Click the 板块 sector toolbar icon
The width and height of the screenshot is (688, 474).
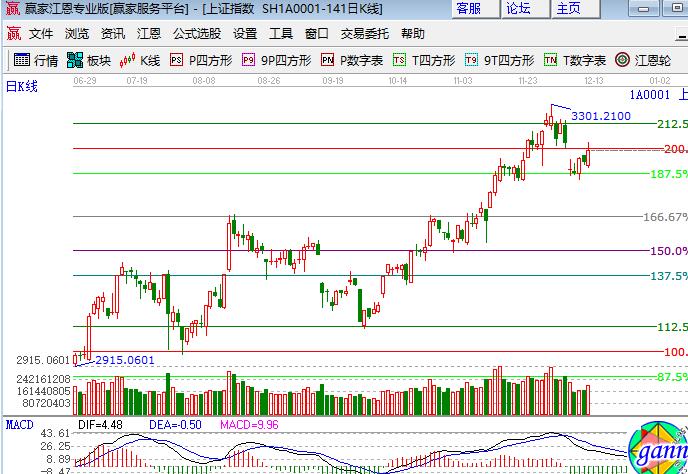click(x=89, y=60)
